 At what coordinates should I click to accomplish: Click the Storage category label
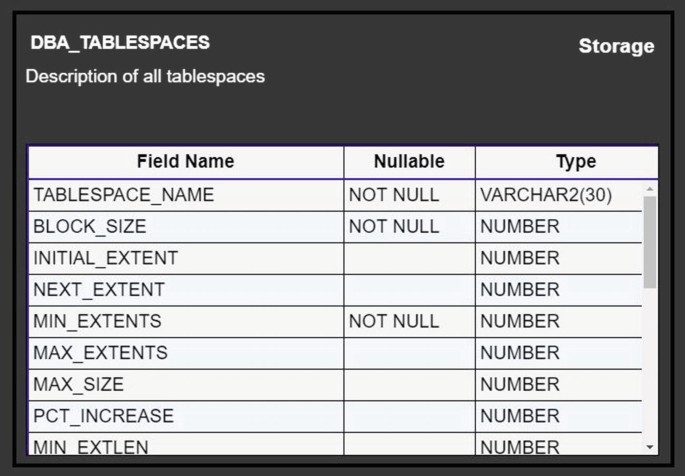(616, 46)
